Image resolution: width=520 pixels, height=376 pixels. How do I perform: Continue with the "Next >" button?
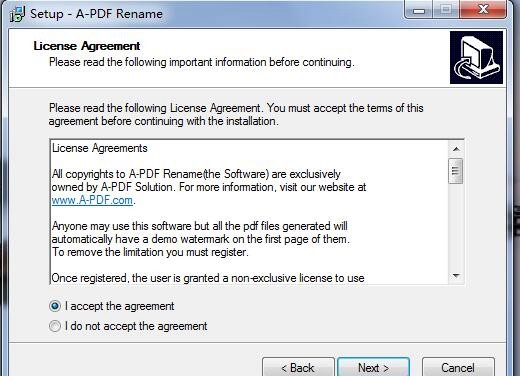(373, 368)
